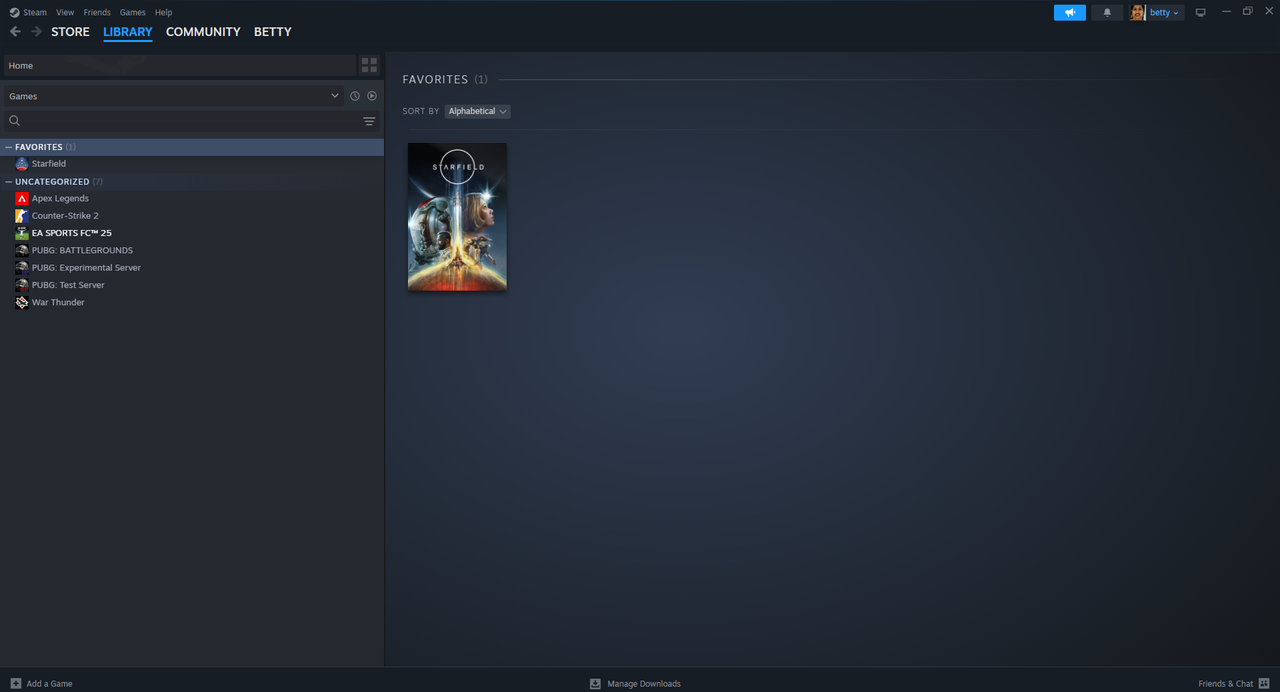Open the Starfield cover thumbnail
The height and width of the screenshot is (692, 1280).
coord(457,217)
